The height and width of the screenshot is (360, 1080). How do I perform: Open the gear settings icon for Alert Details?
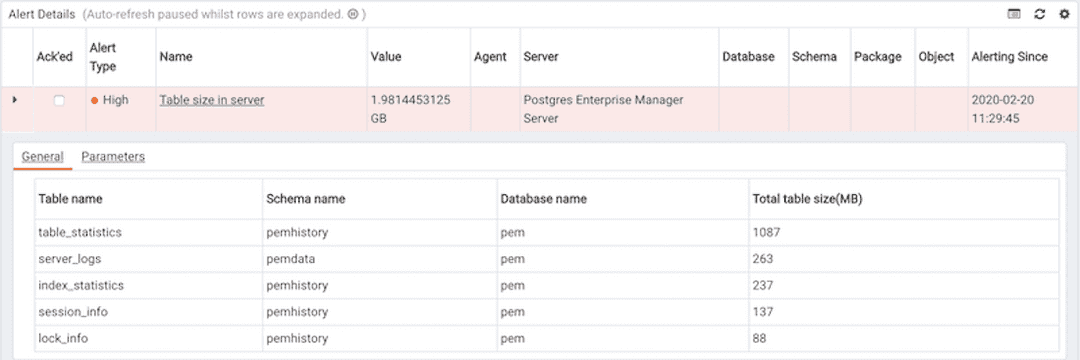coord(1064,14)
